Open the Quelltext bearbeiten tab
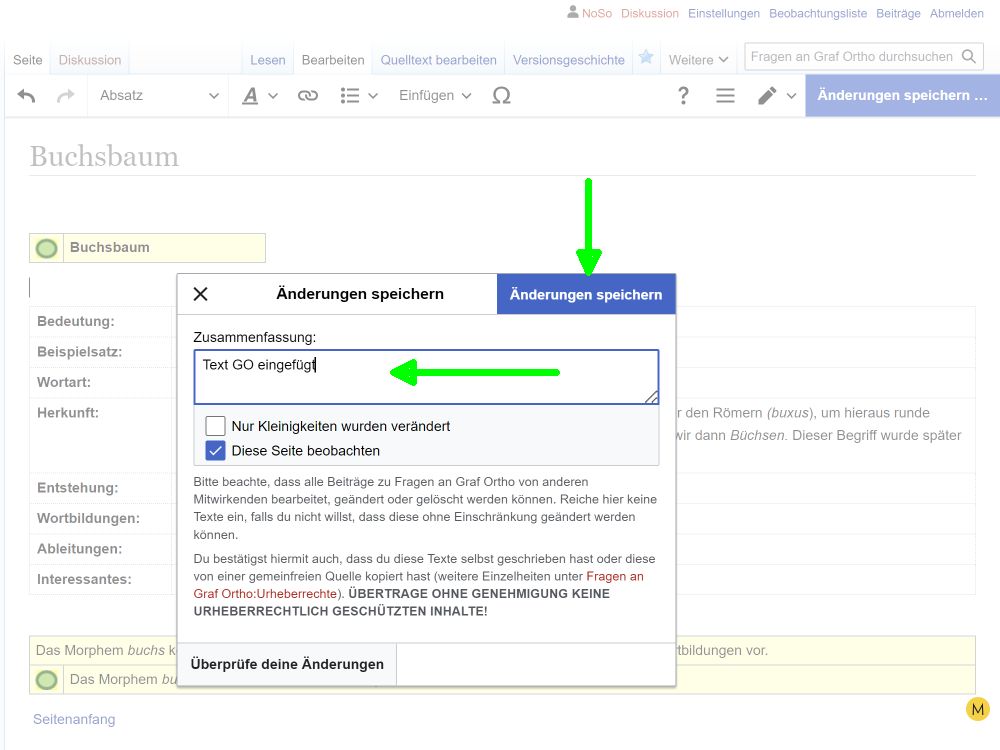The width and height of the screenshot is (1000, 750). (x=438, y=60)
